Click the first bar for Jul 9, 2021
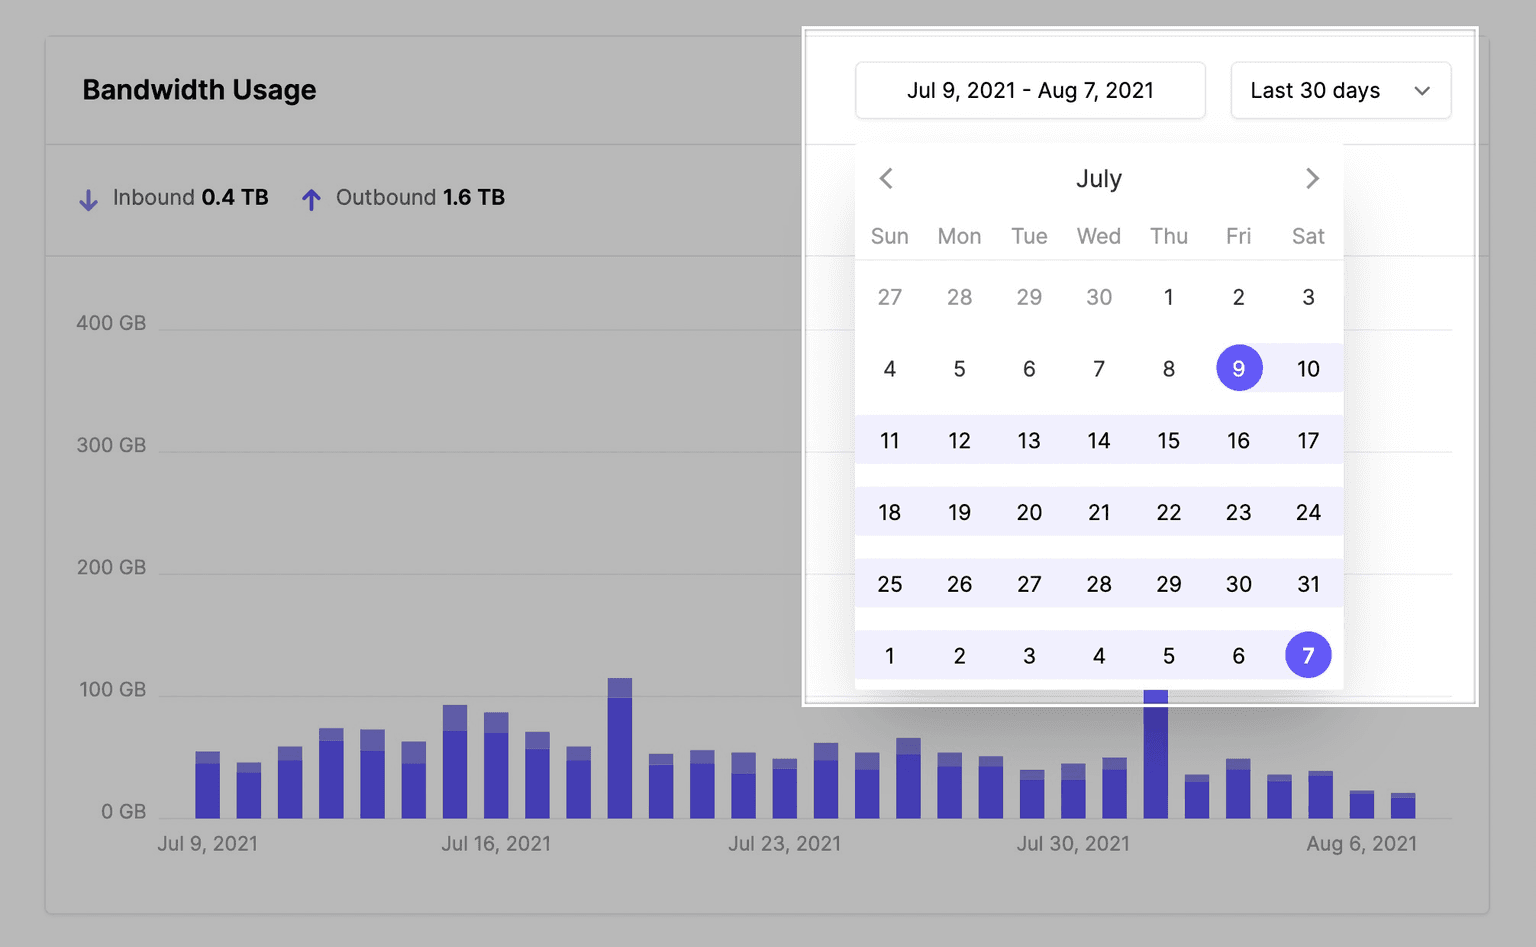The width and height of the screenshot is (1536, 947). coord(207,786)
